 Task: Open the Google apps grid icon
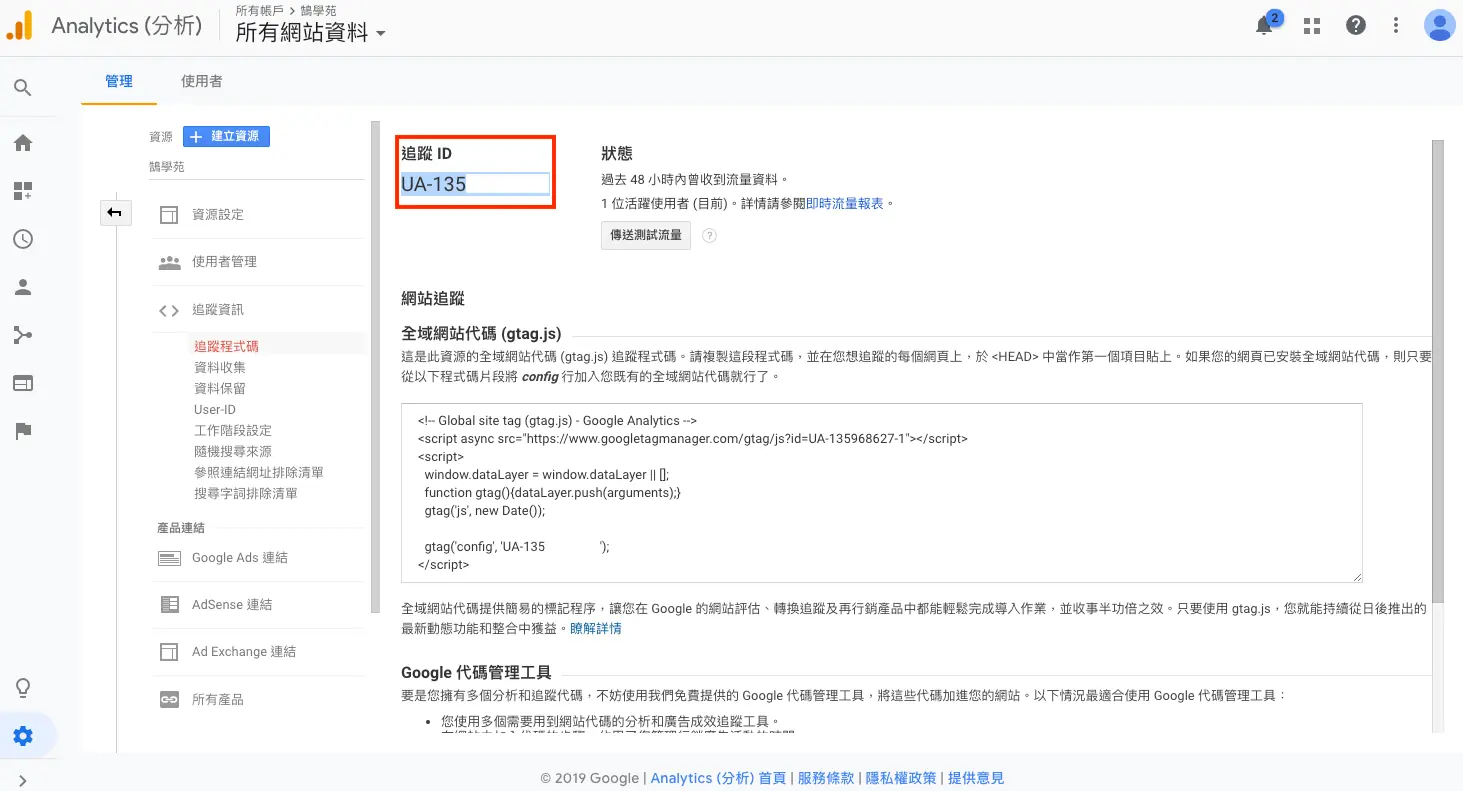click(1312, 26)
